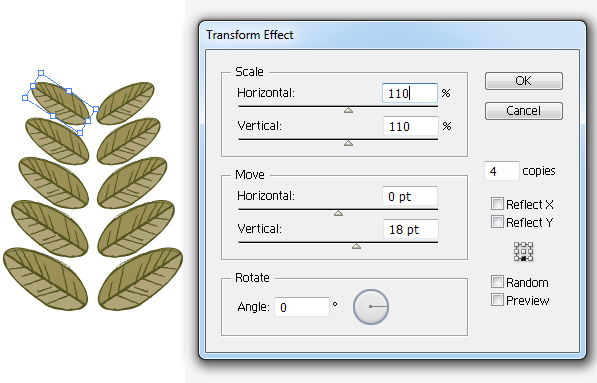Click the Rotate Angle input field

pyautogui.click(x=302, y=307)
